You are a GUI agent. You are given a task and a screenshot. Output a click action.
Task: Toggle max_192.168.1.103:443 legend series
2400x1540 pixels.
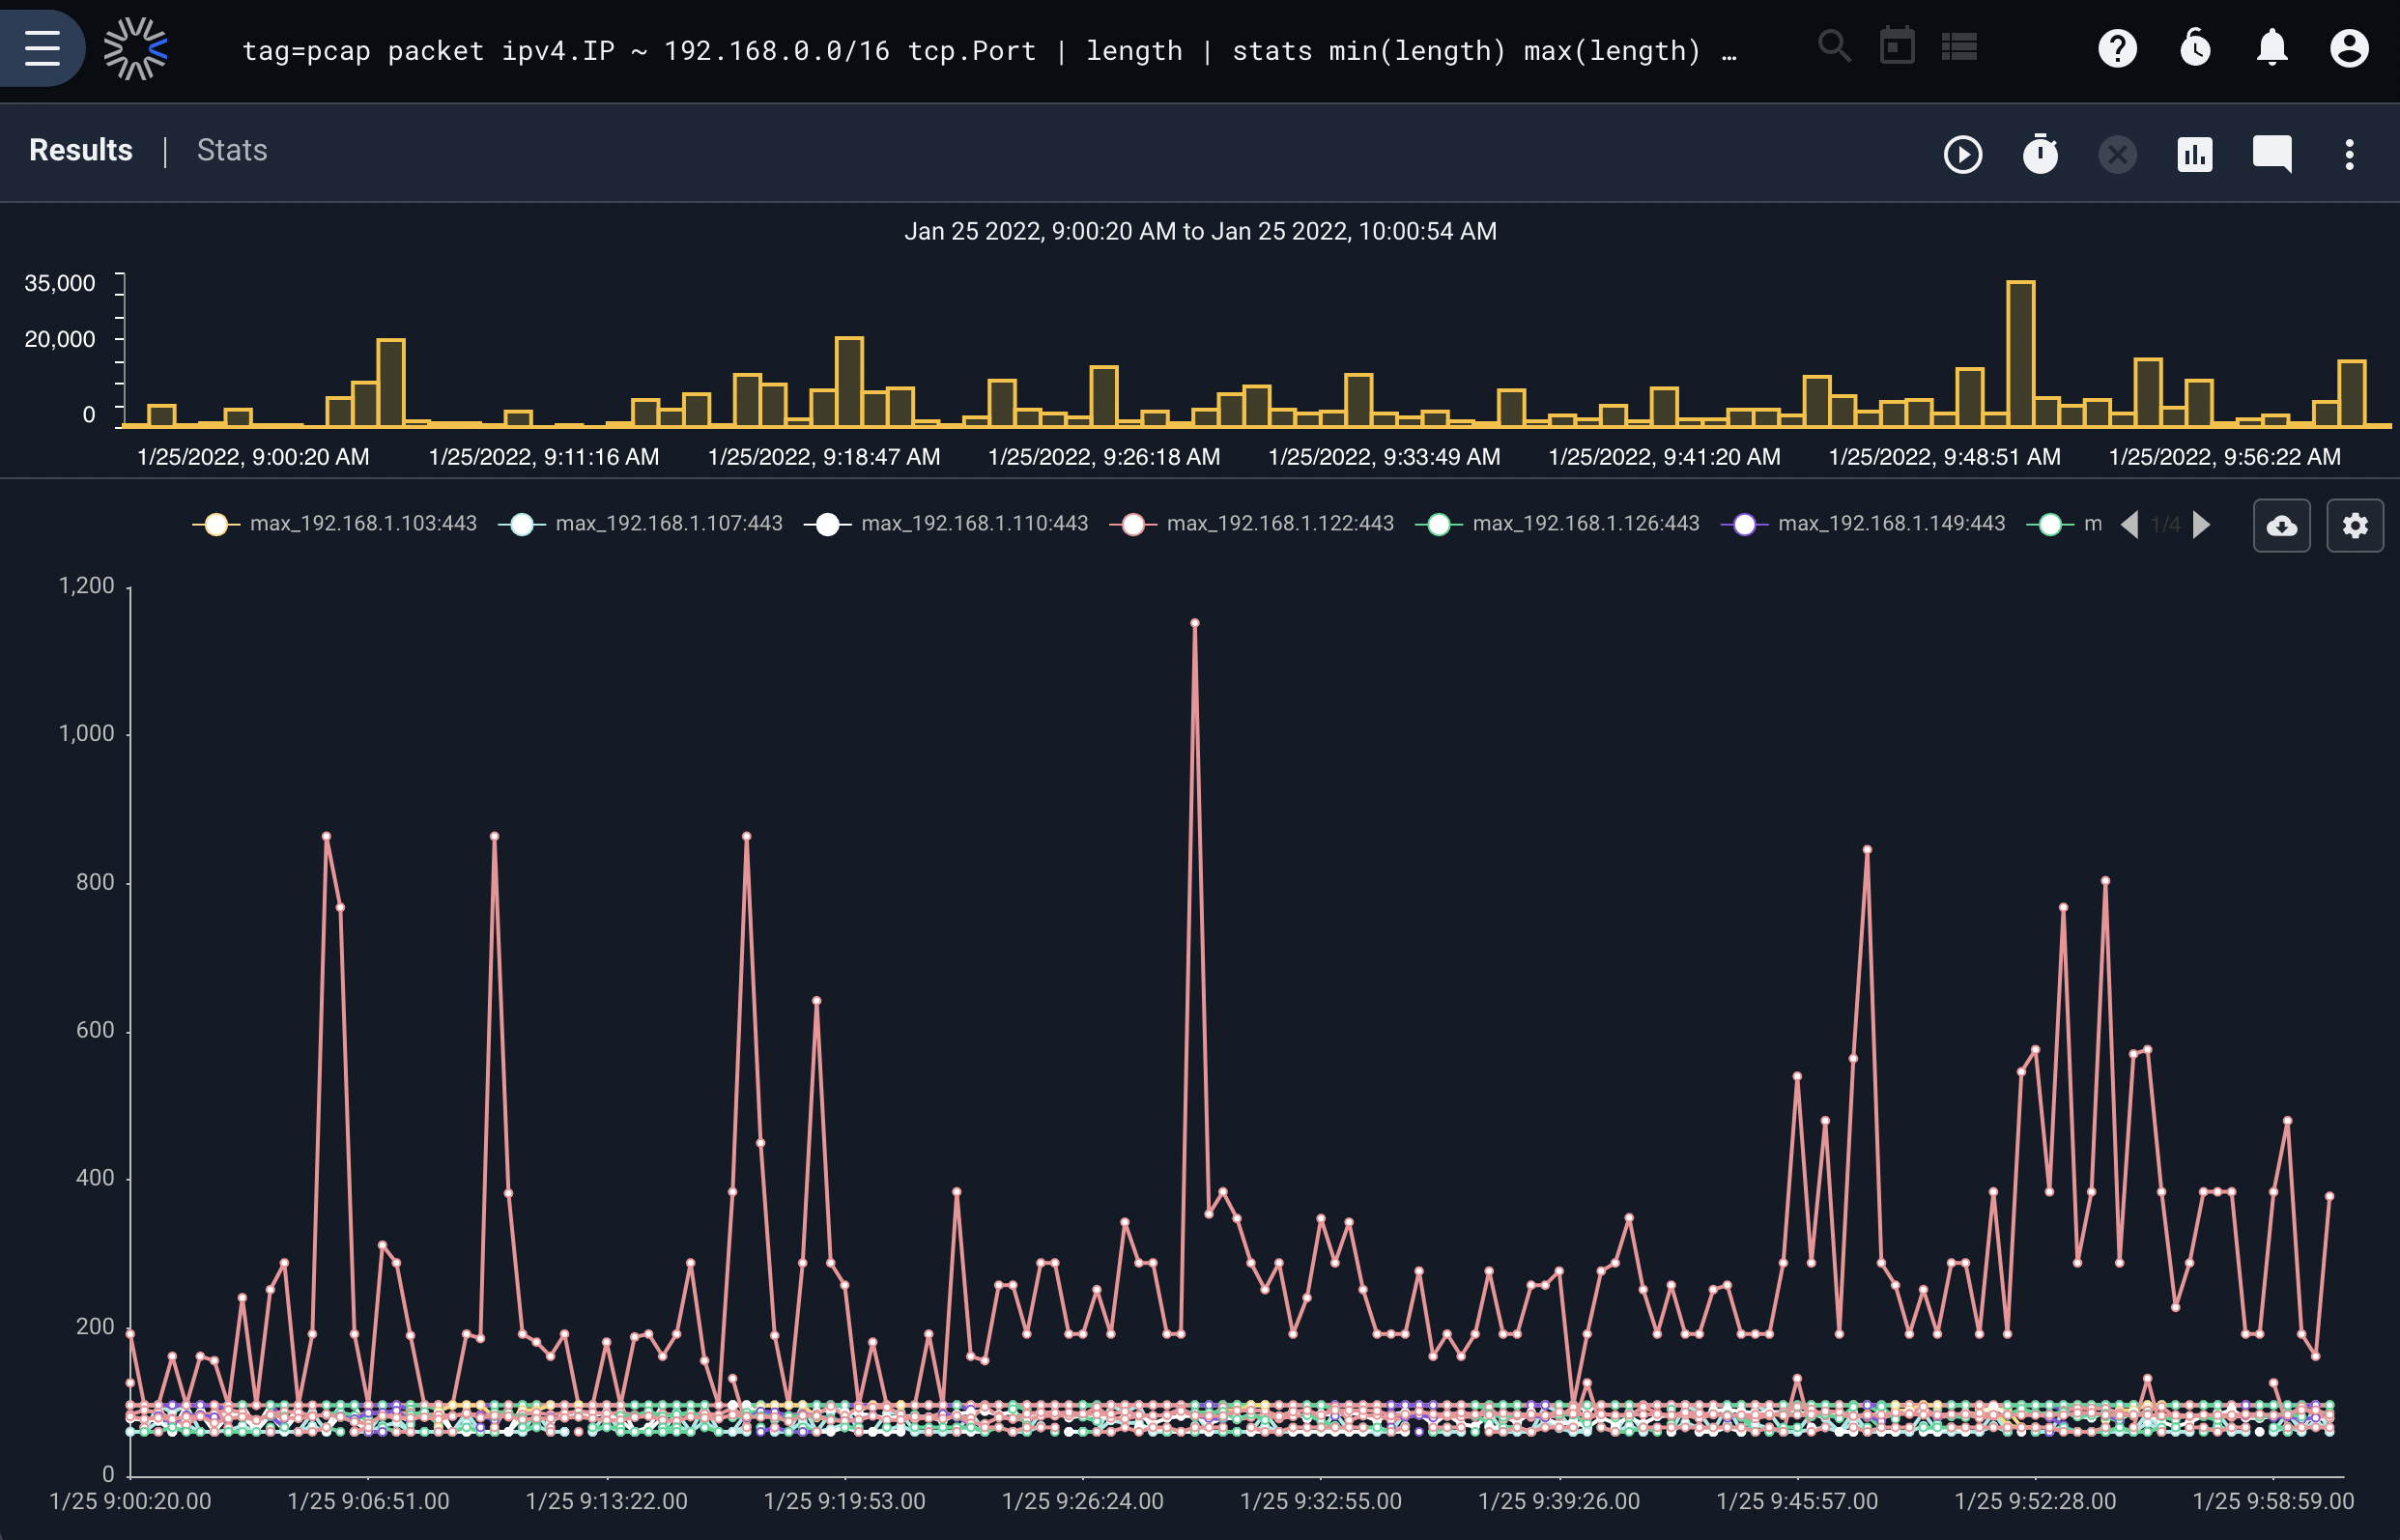point(335,524)
